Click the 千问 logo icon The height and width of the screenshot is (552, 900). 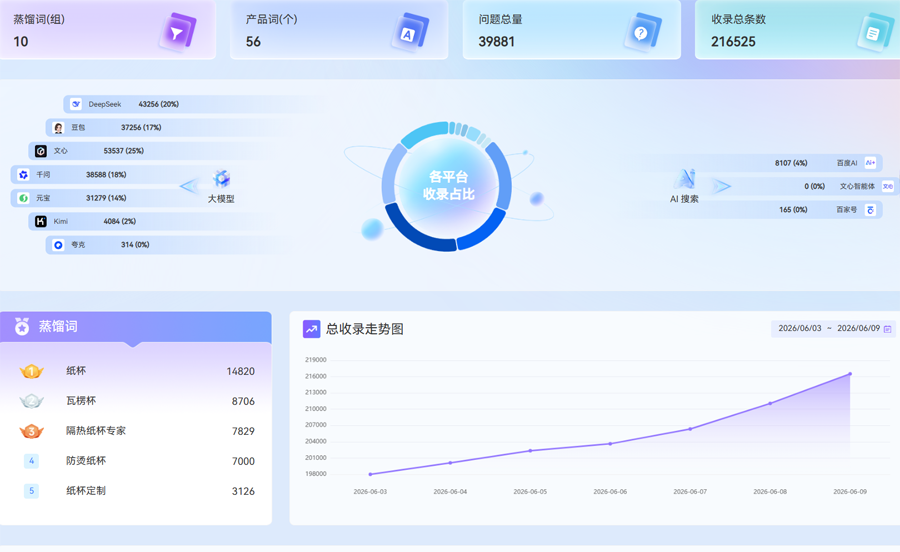coord(23,174)
